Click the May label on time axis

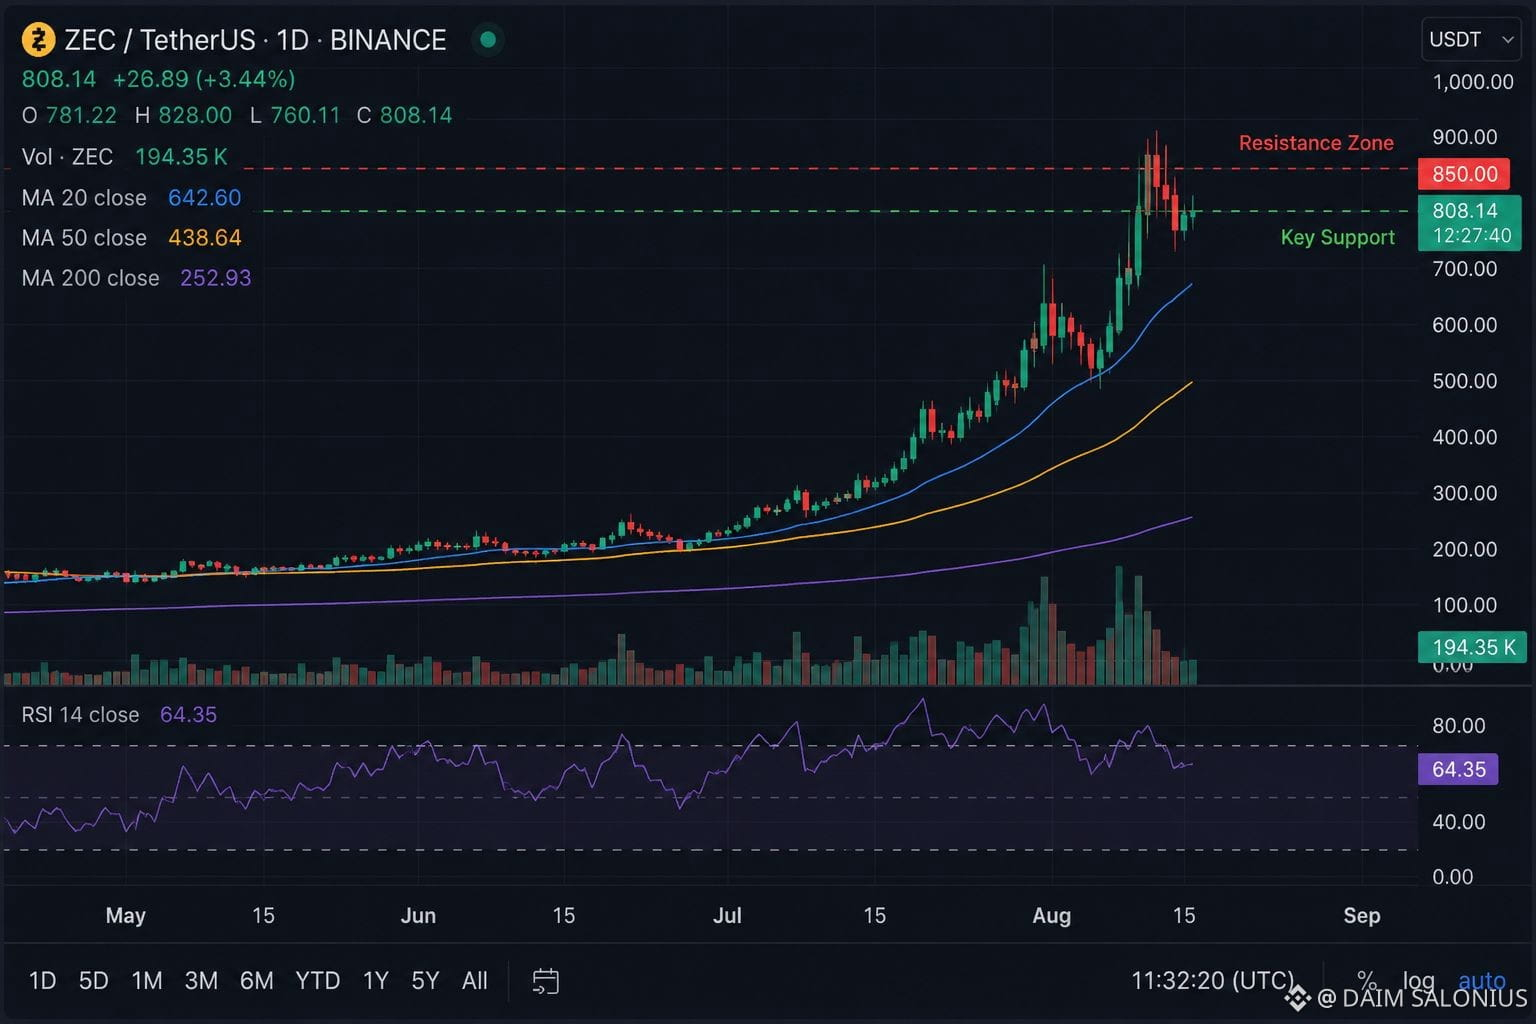[126, 916]
